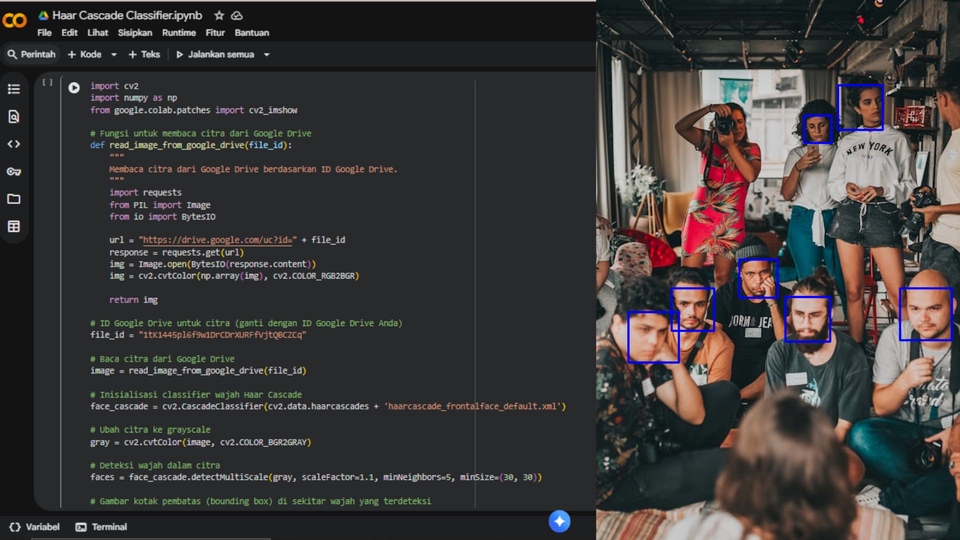The width and height of the screenshot is (960, 540).
Task: Star the Haar Cascade Classifier notebook
Action: pyautogui.click(x=219, y=16)
